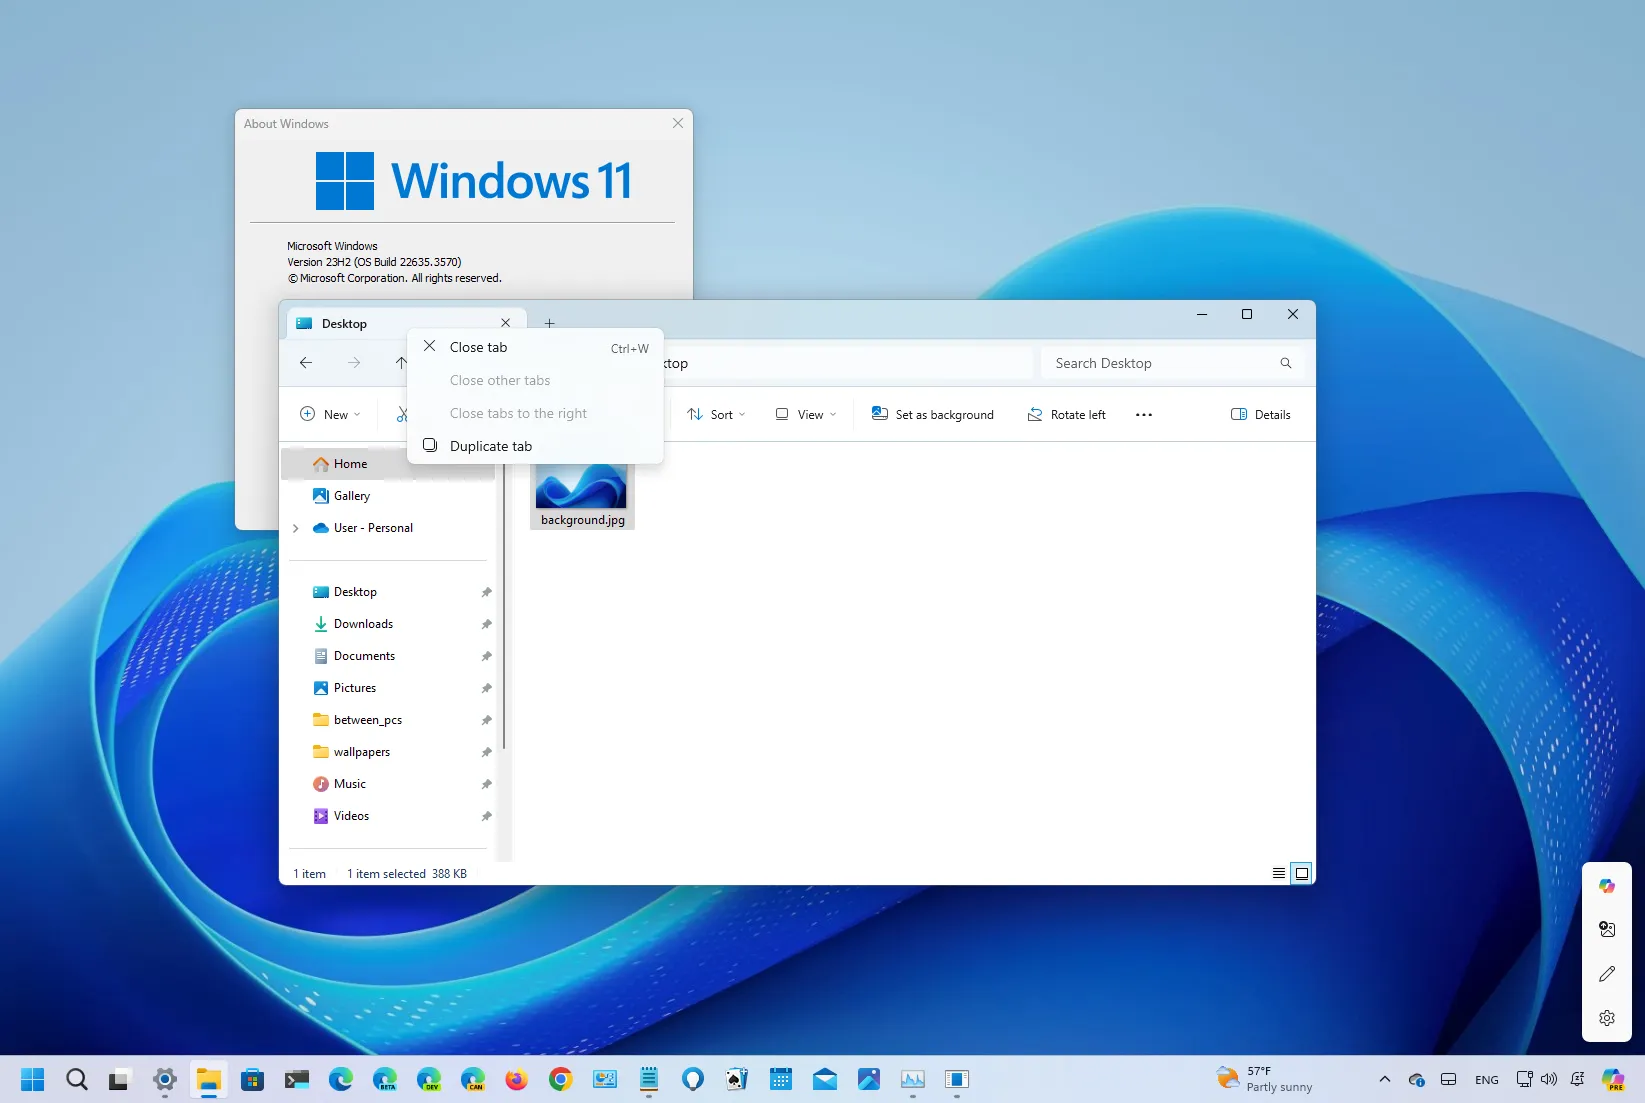Choose Close tab from context menu

point(535,347)
